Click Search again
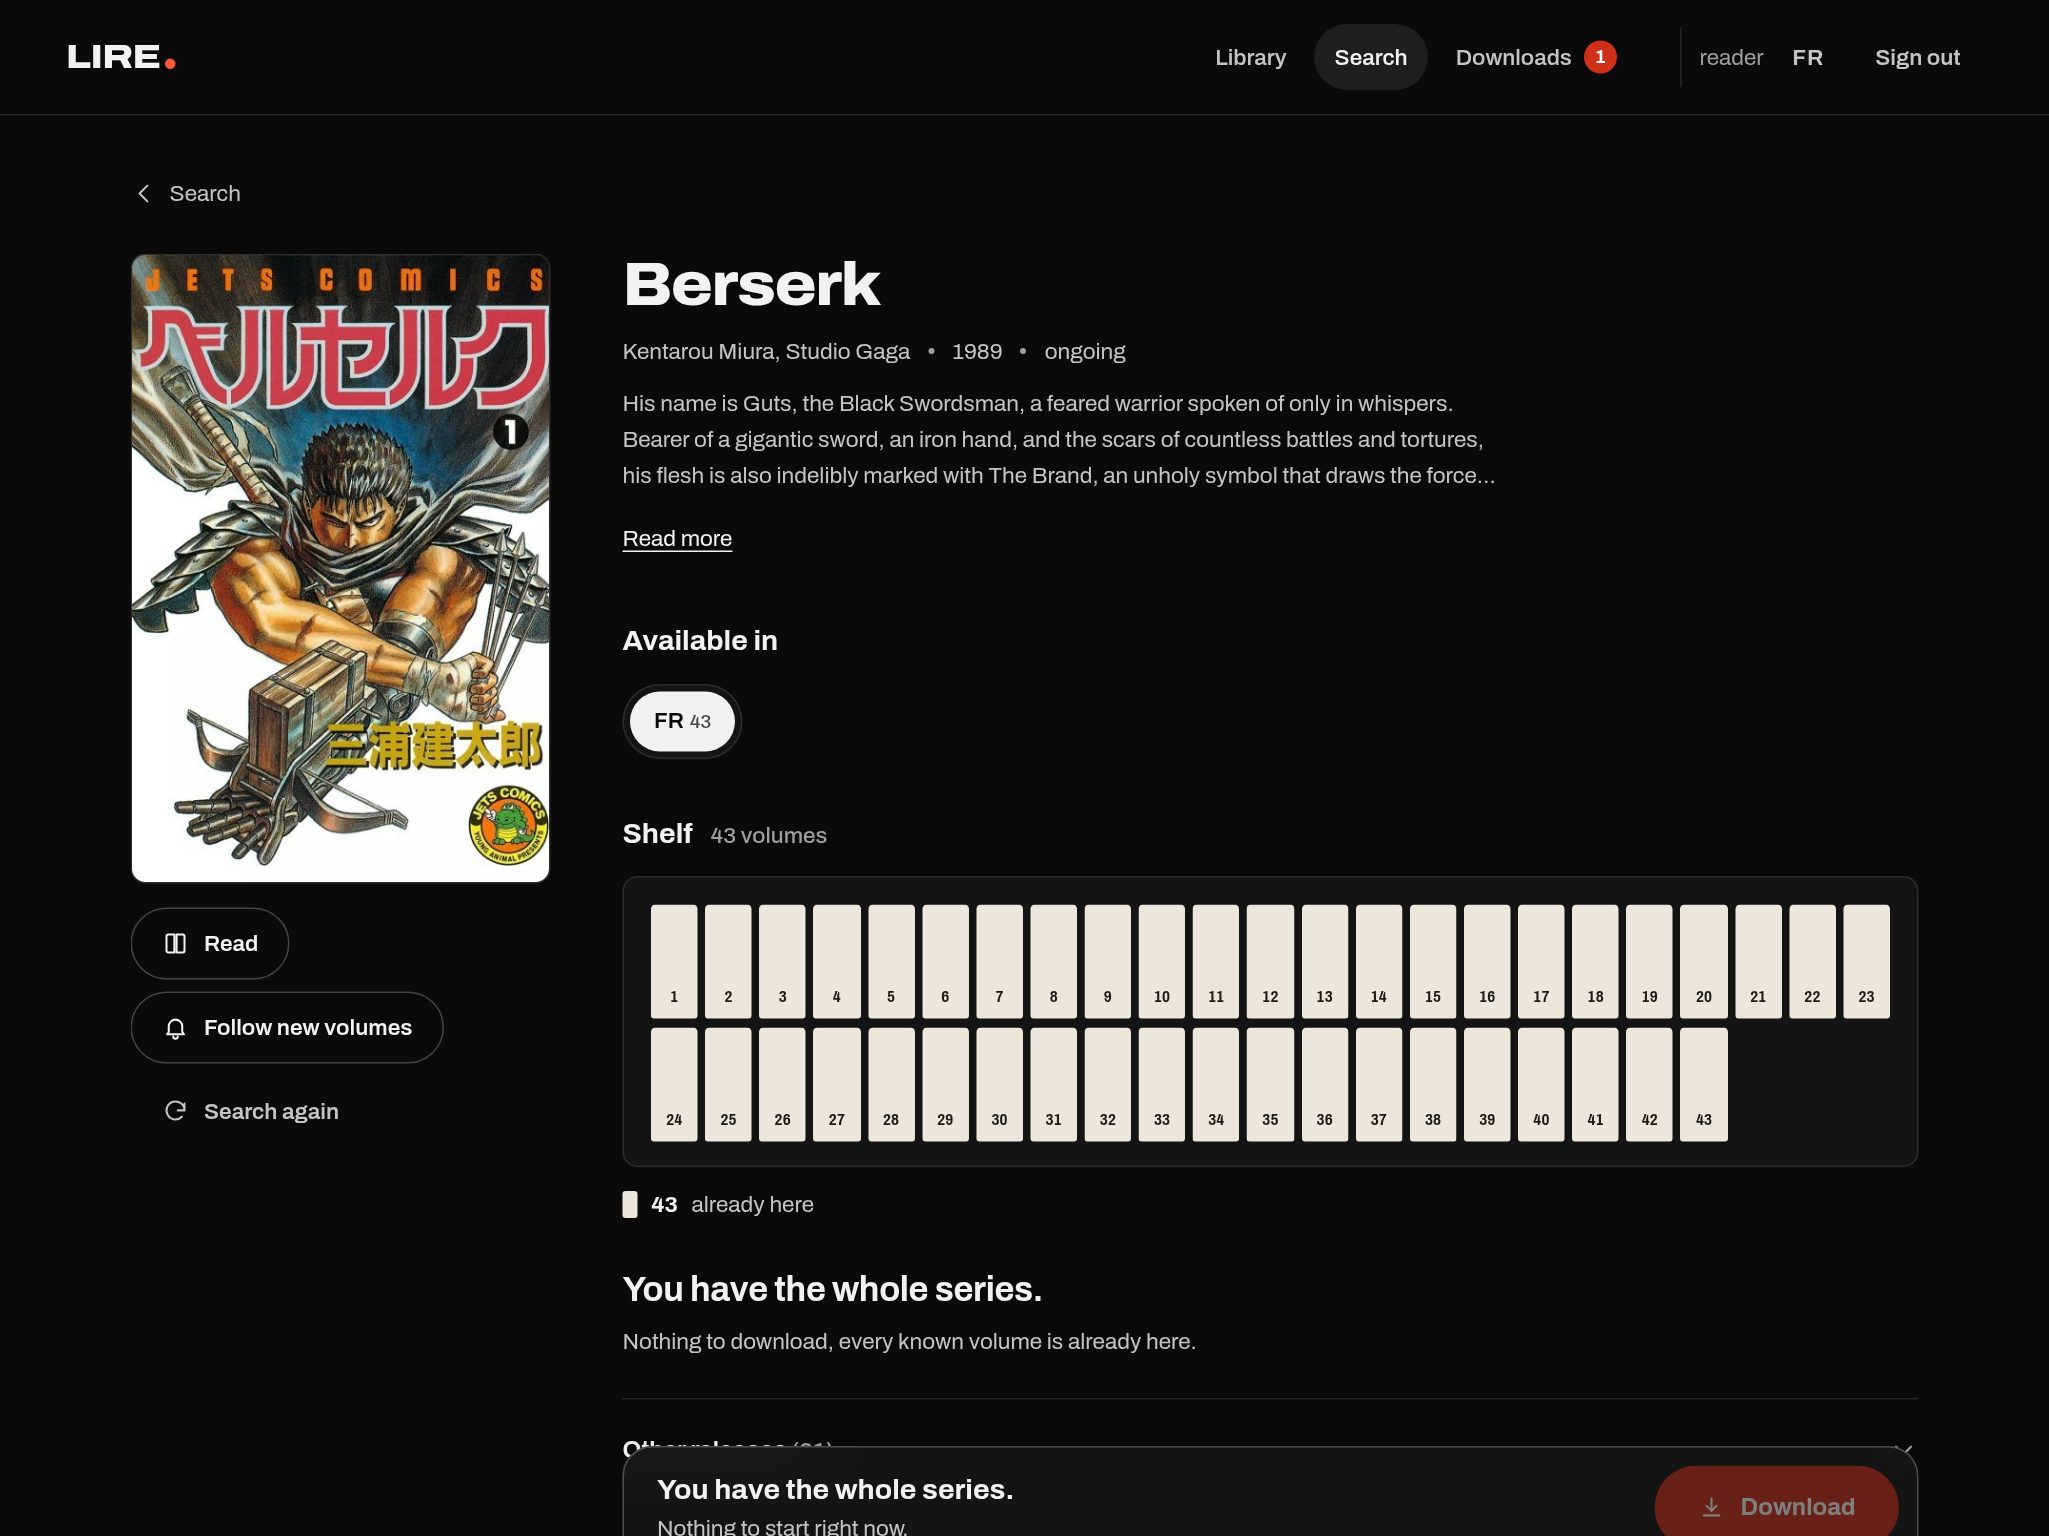The width and height of the screenshot is (2049, 1536). point(252,1111)
